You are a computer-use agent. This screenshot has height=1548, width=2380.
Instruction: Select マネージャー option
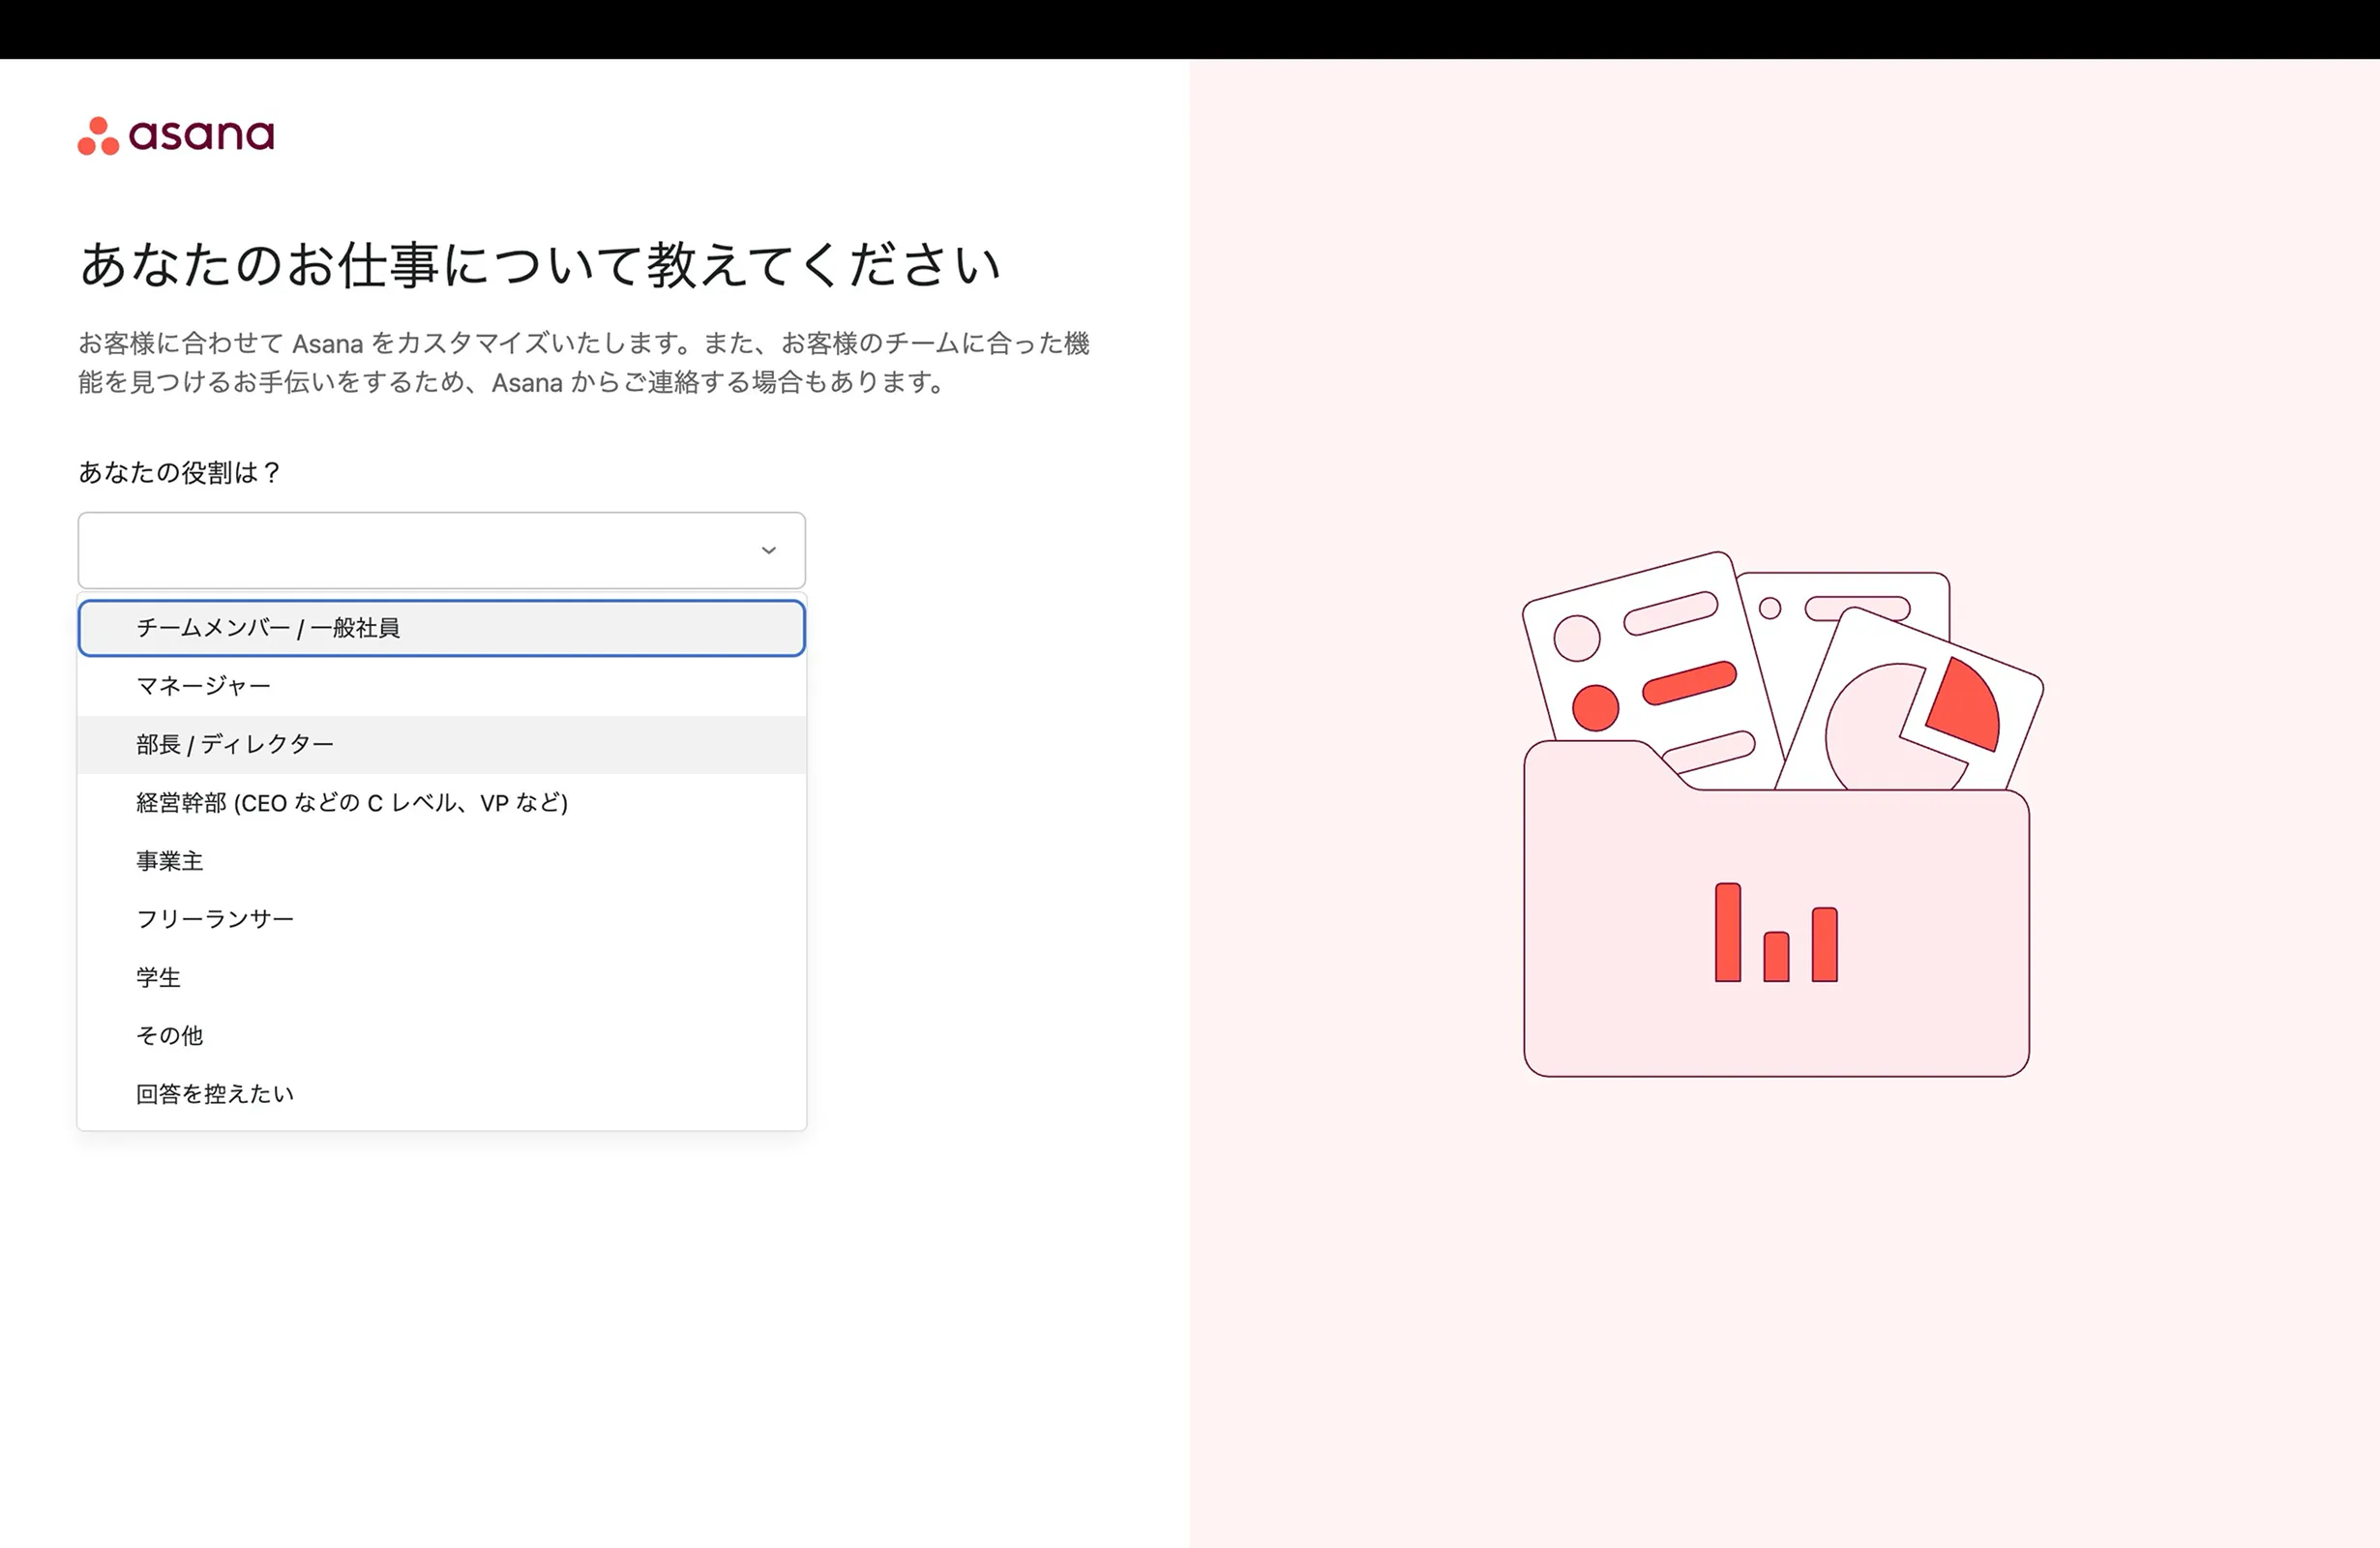click(x=441, y=686)
